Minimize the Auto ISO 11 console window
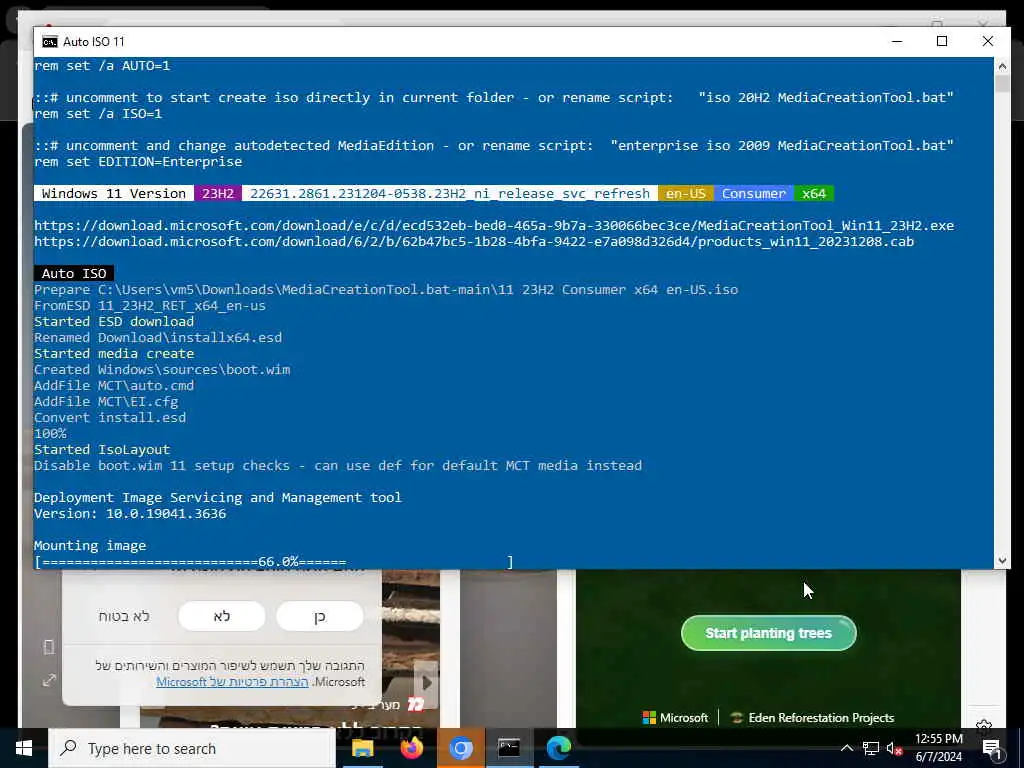 point(897,41)
